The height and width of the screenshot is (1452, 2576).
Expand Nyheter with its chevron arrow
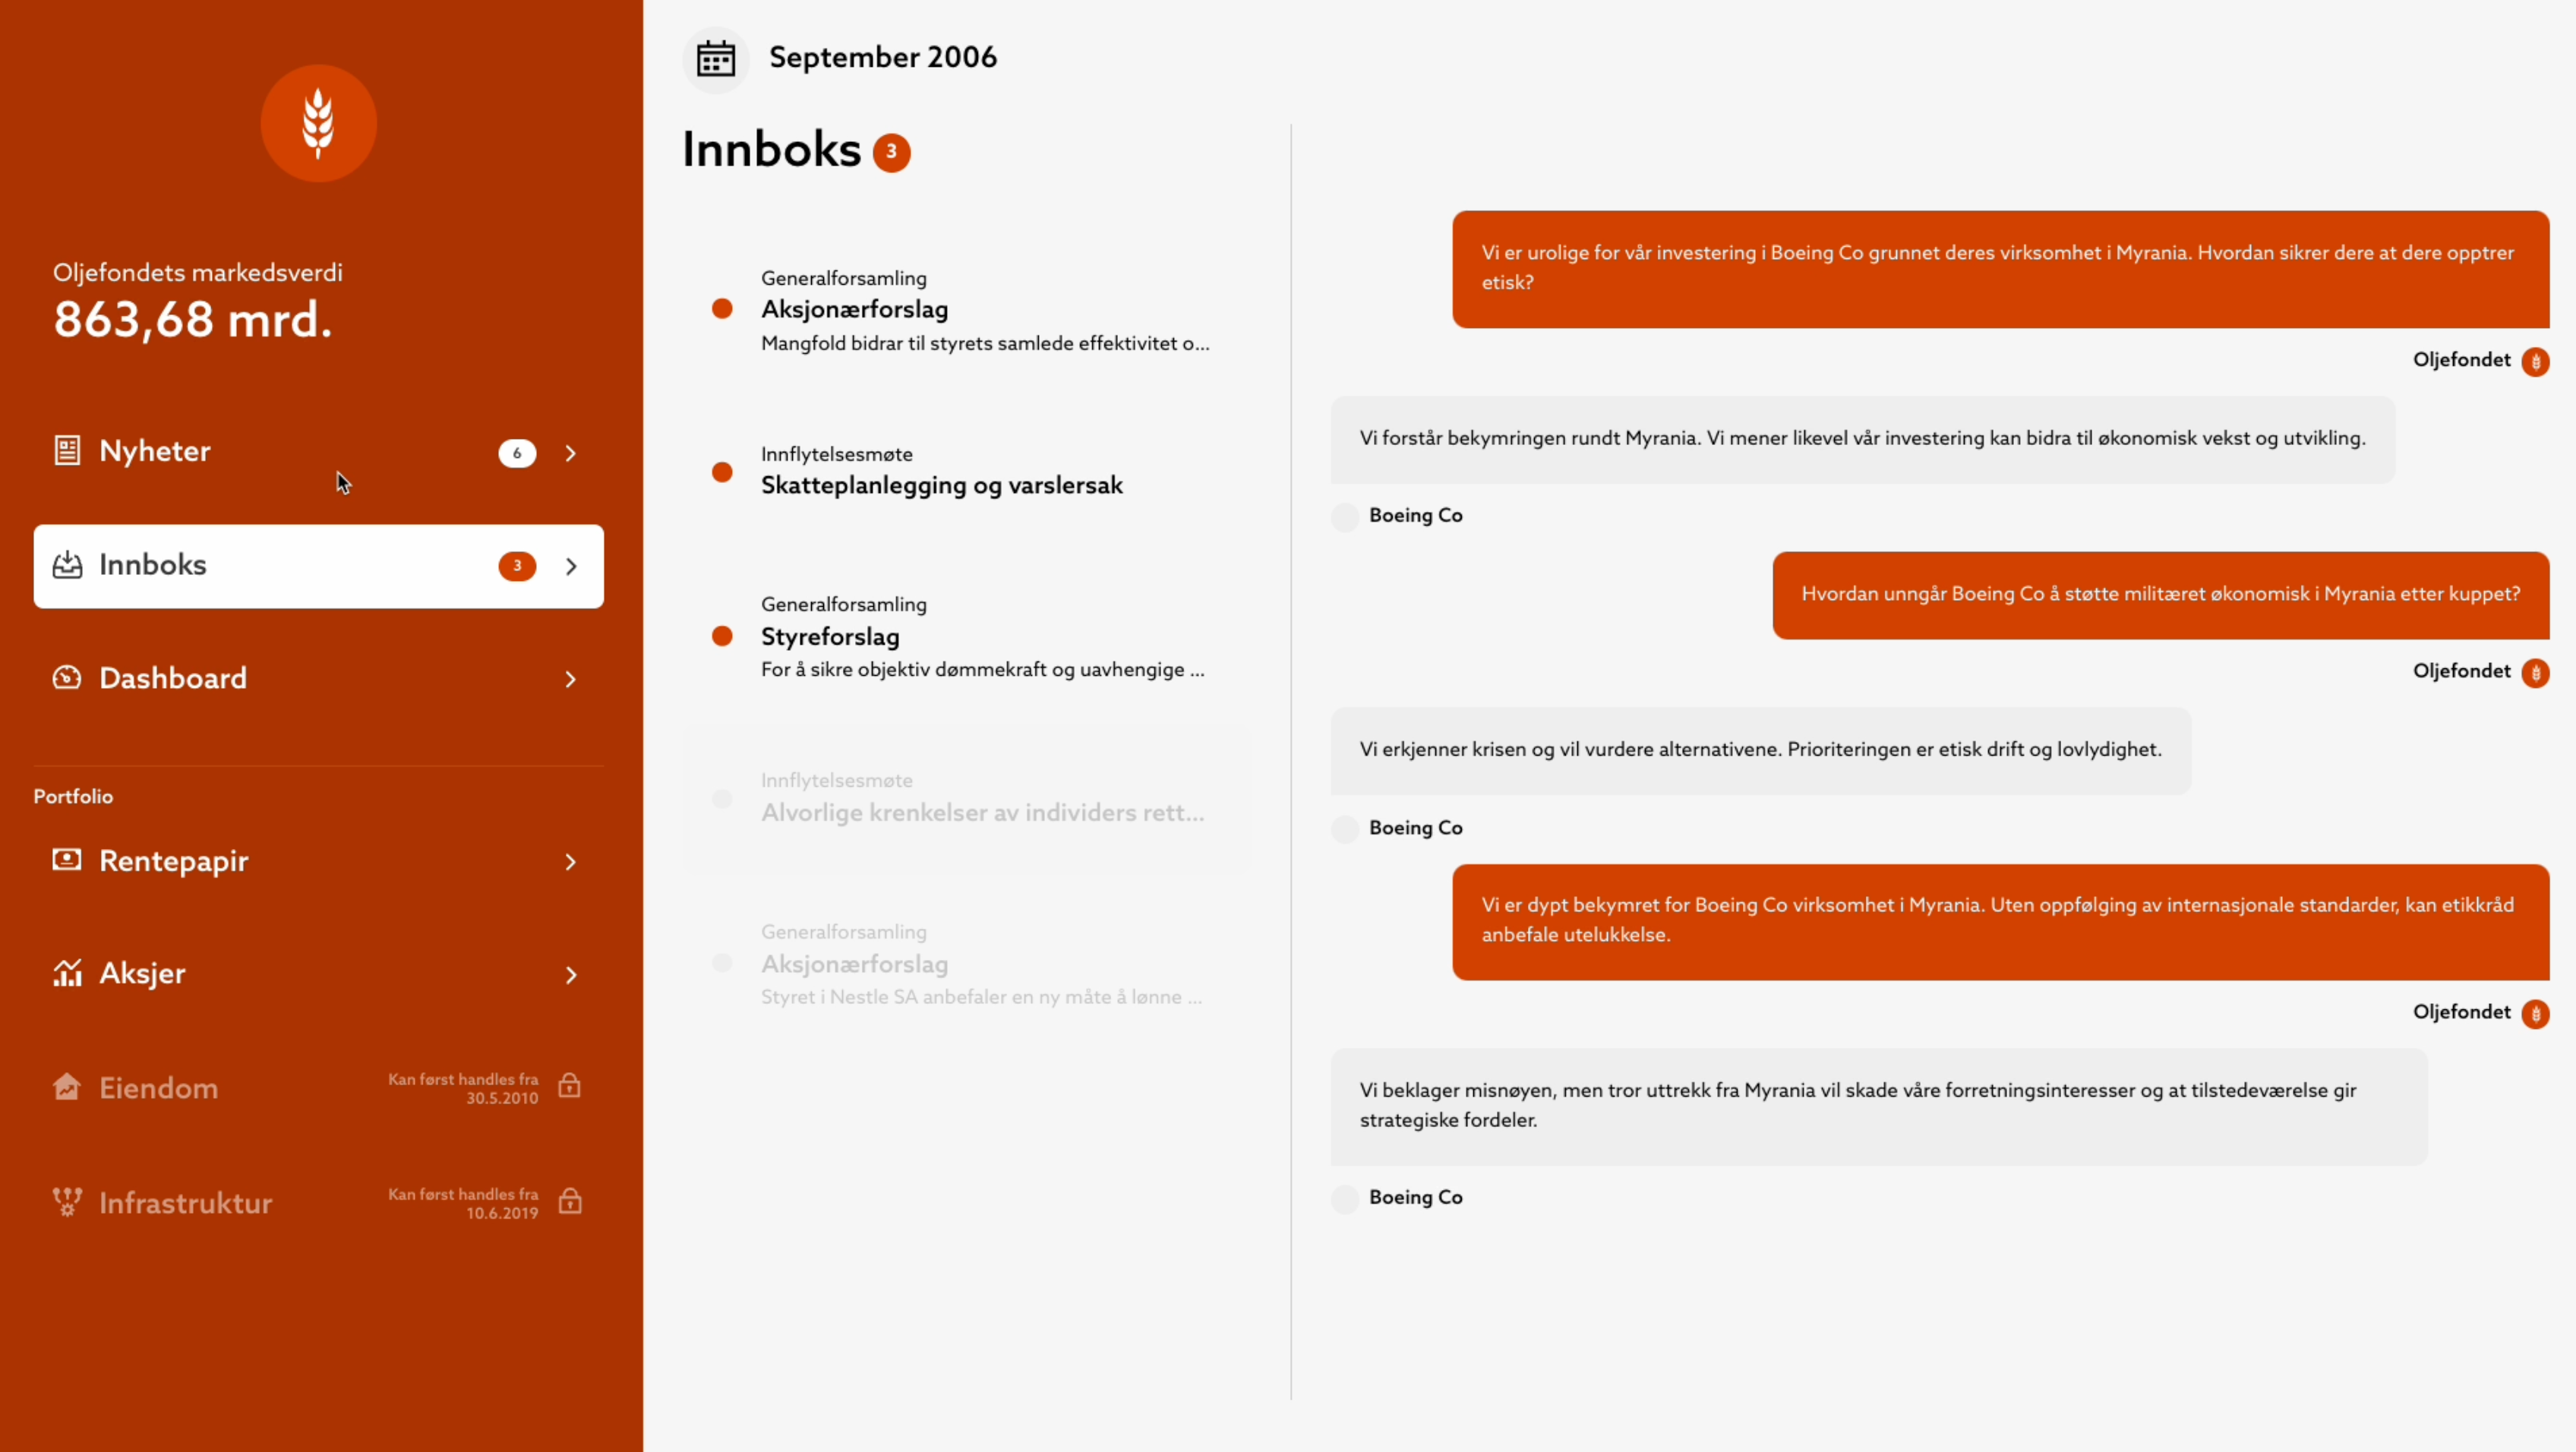(x=571, y=453)
